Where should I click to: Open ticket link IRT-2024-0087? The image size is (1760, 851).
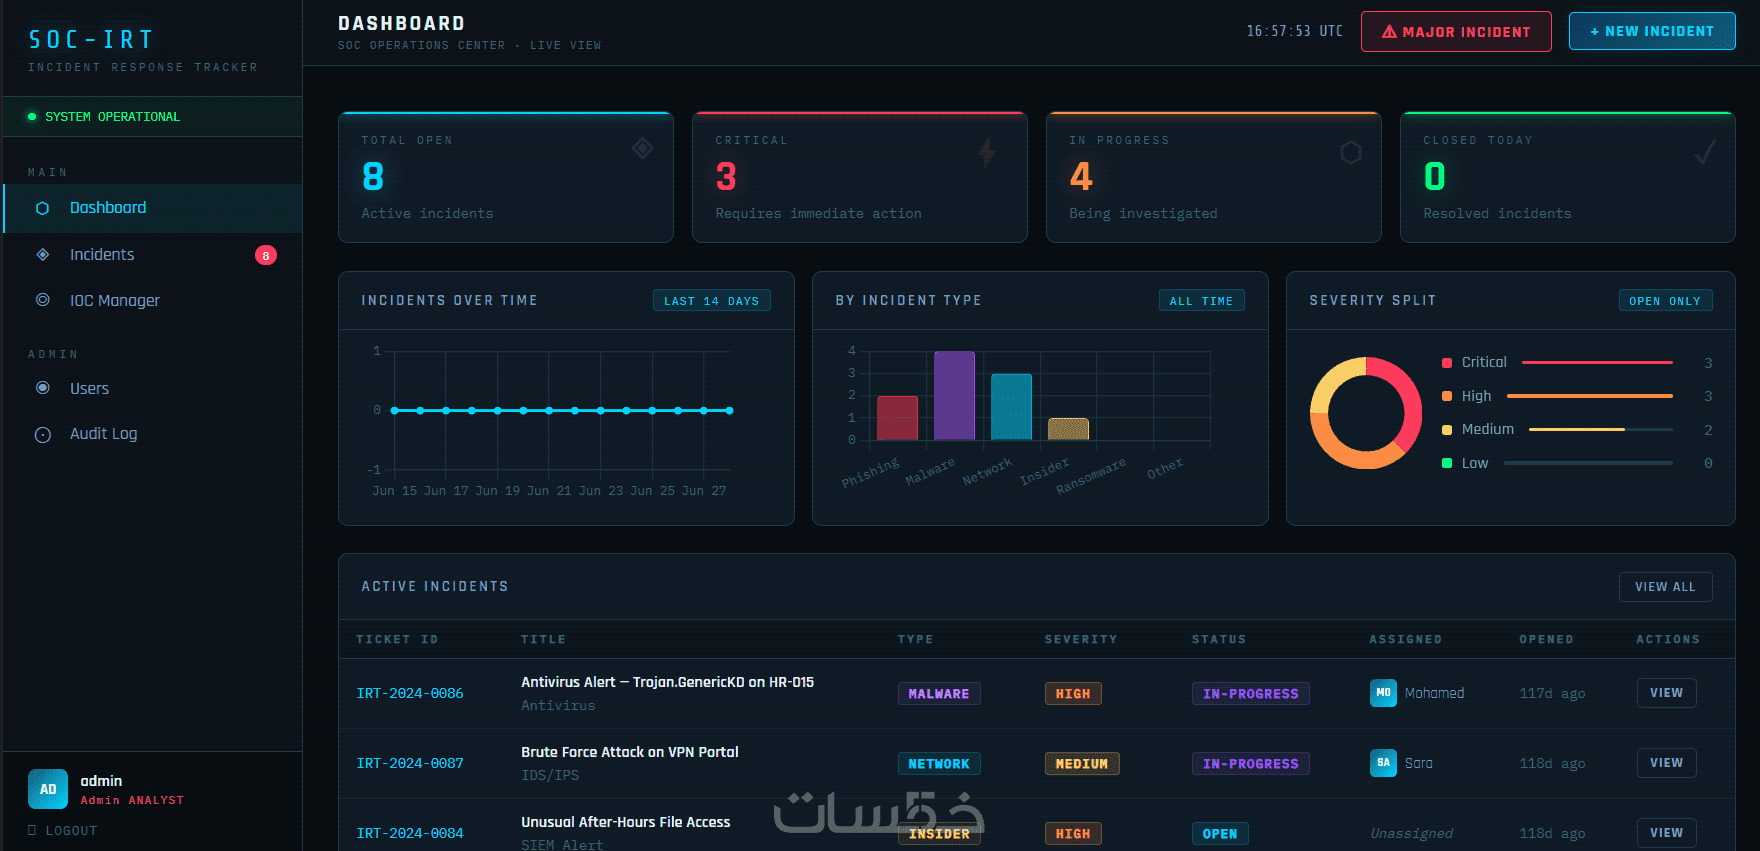tap(410, 763)
